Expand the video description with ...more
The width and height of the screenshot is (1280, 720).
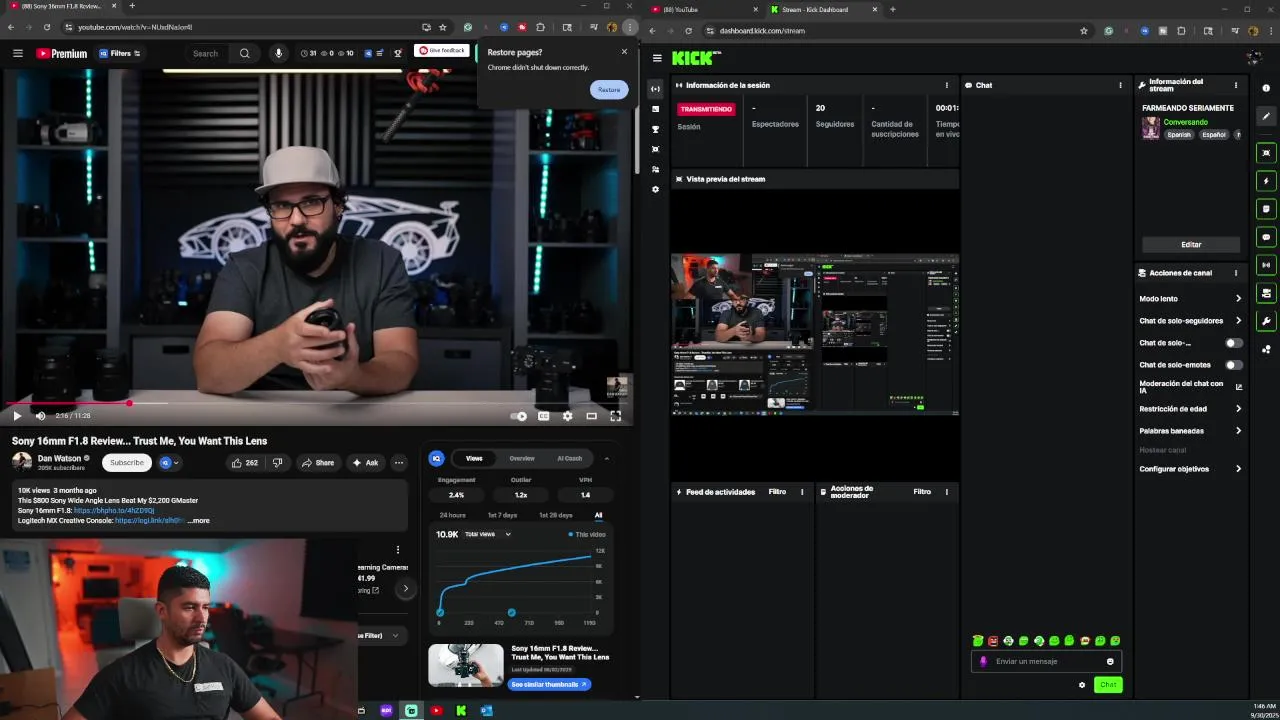[x=198, y=520]
